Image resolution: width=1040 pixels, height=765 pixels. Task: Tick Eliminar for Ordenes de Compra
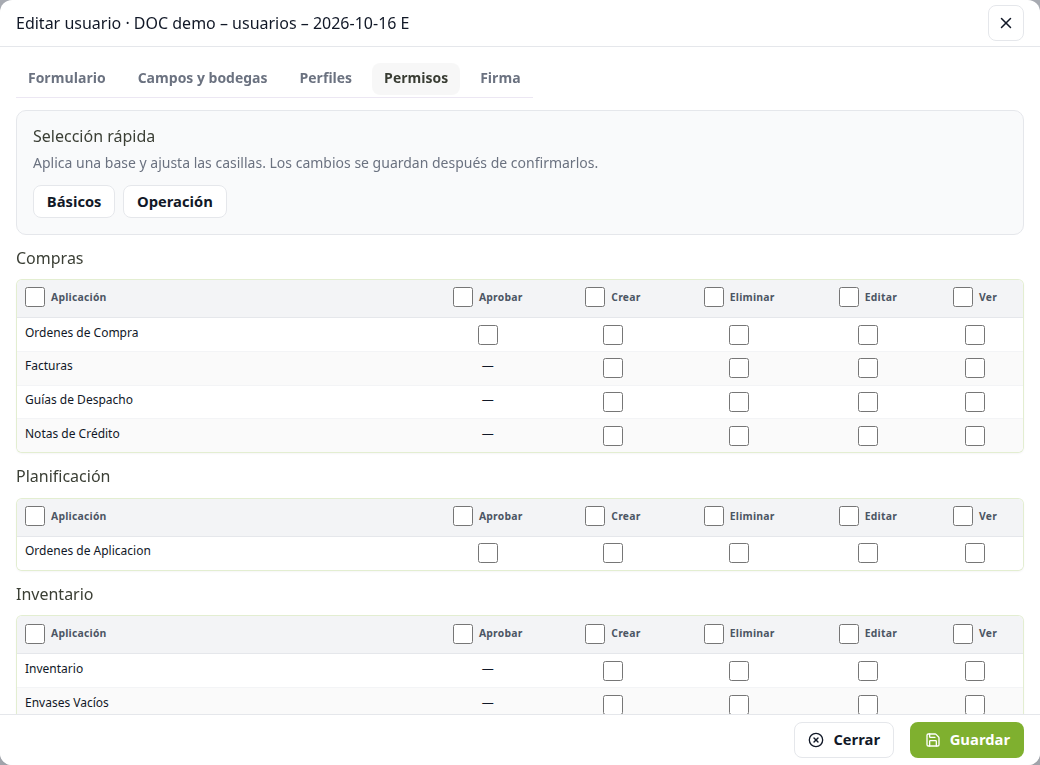pyautogui.click(x=739, y=335)
